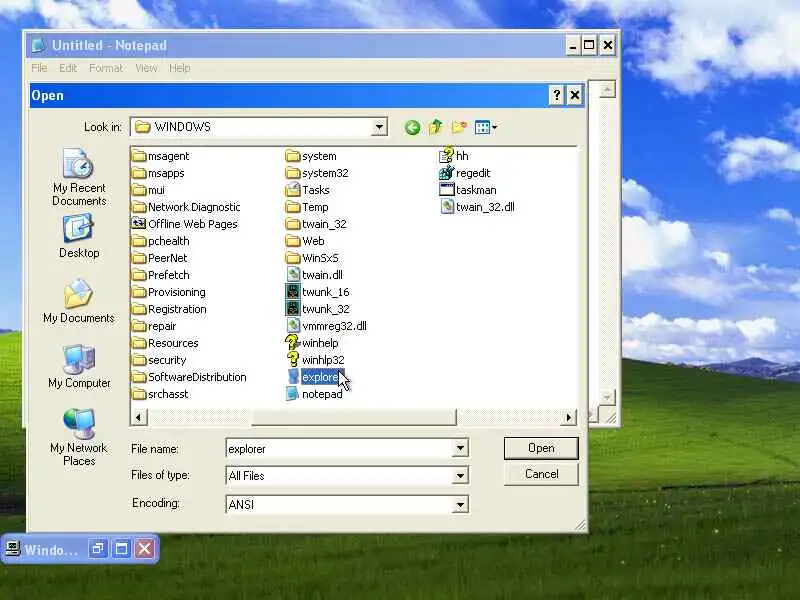
Task: Select the repair folder
Action: click(x=154, y=326)
